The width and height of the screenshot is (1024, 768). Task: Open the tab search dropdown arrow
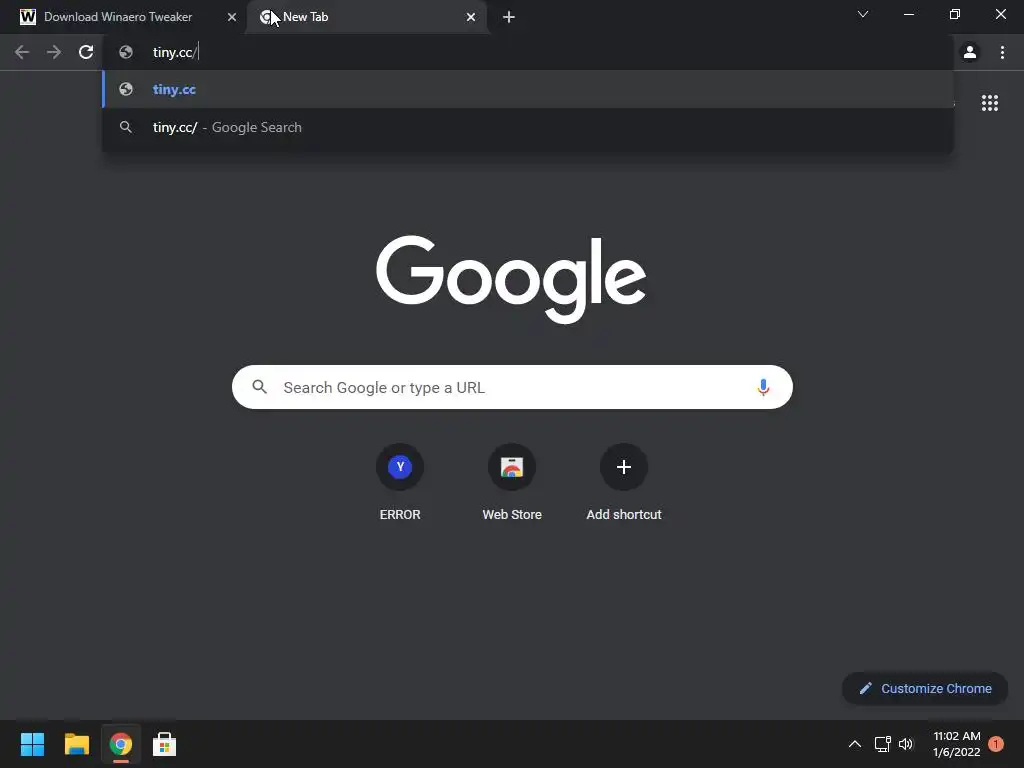coord(863,14)
